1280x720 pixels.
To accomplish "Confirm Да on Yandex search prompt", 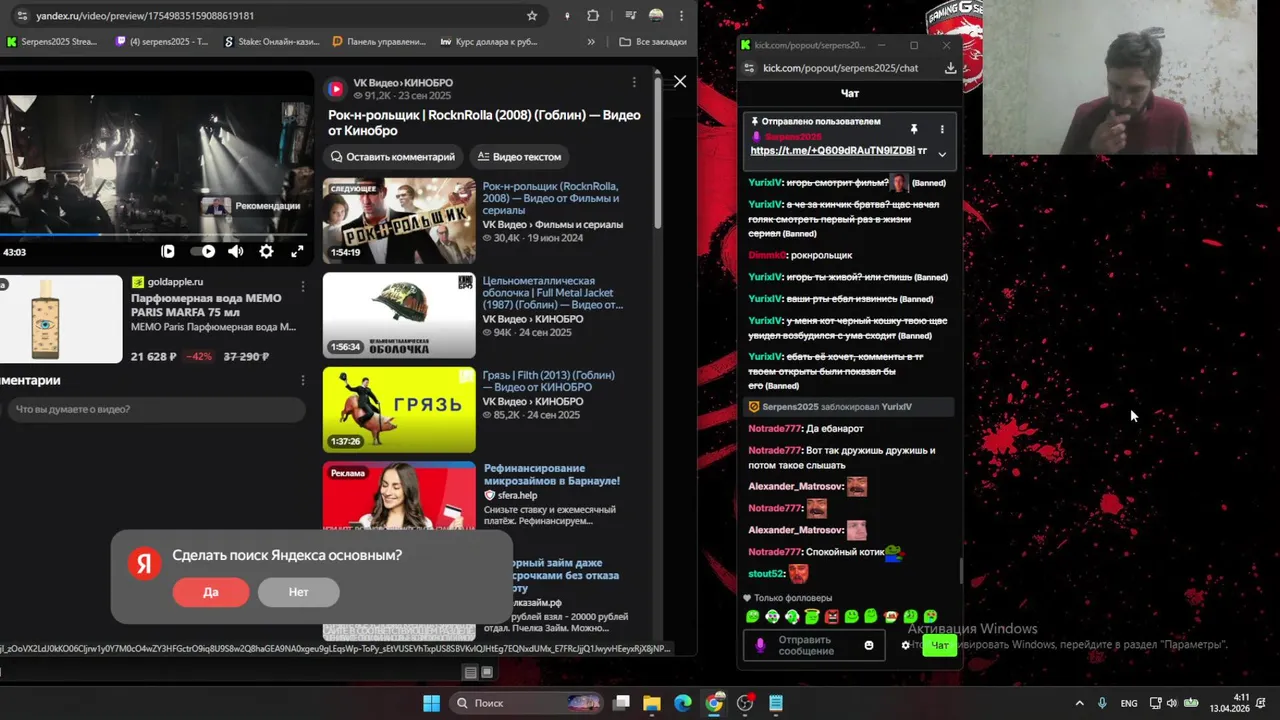I will coord(211,592).
